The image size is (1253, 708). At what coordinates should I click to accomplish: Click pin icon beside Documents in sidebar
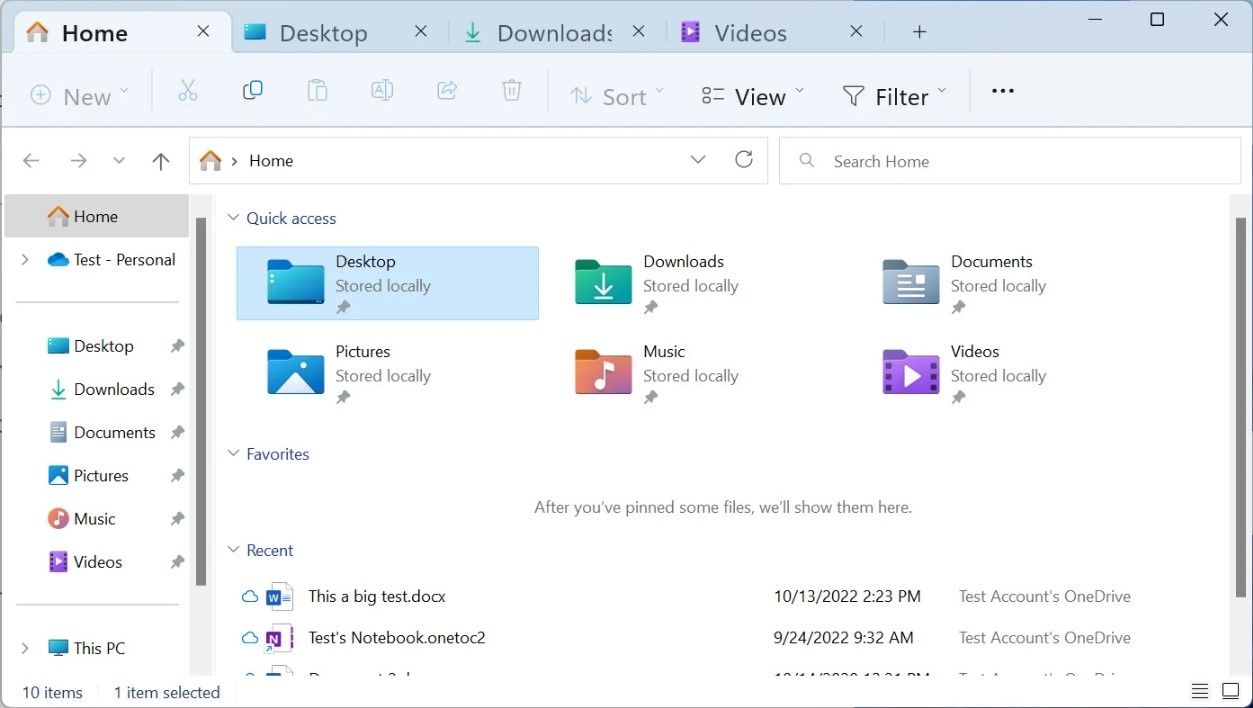point(177,432)
